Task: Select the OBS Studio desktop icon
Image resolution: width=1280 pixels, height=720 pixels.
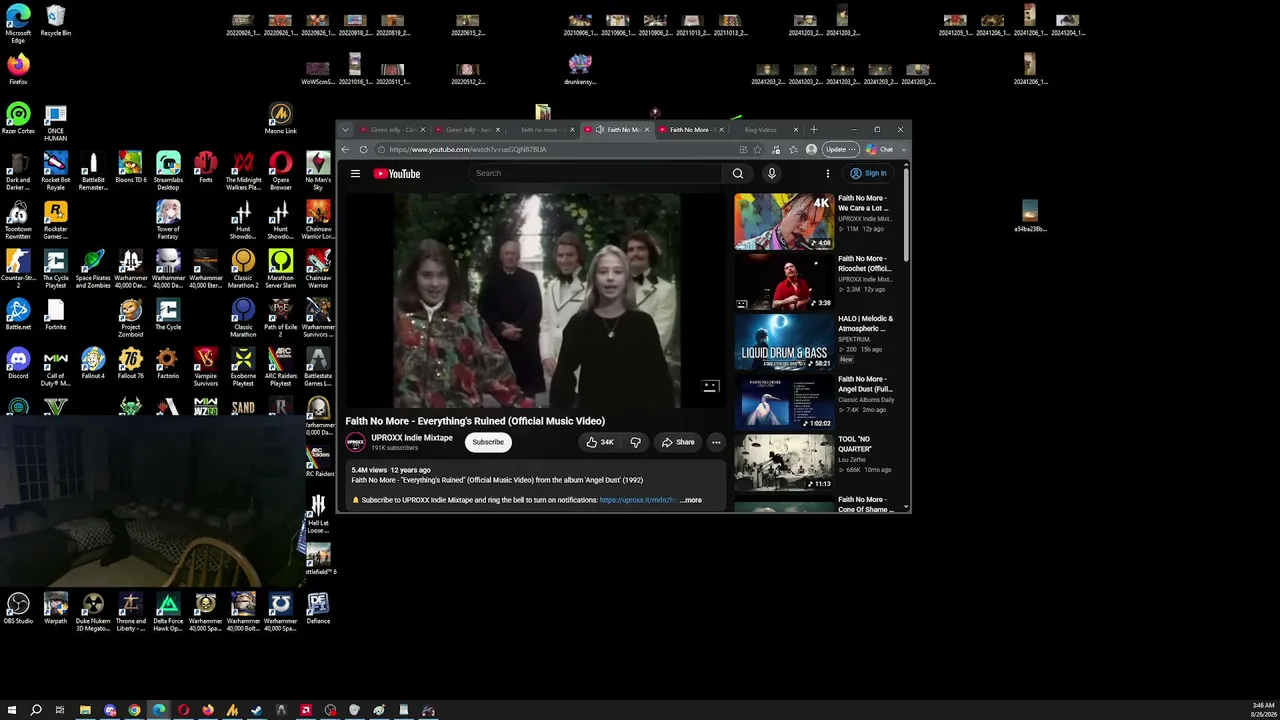Action: coord(18,609)
